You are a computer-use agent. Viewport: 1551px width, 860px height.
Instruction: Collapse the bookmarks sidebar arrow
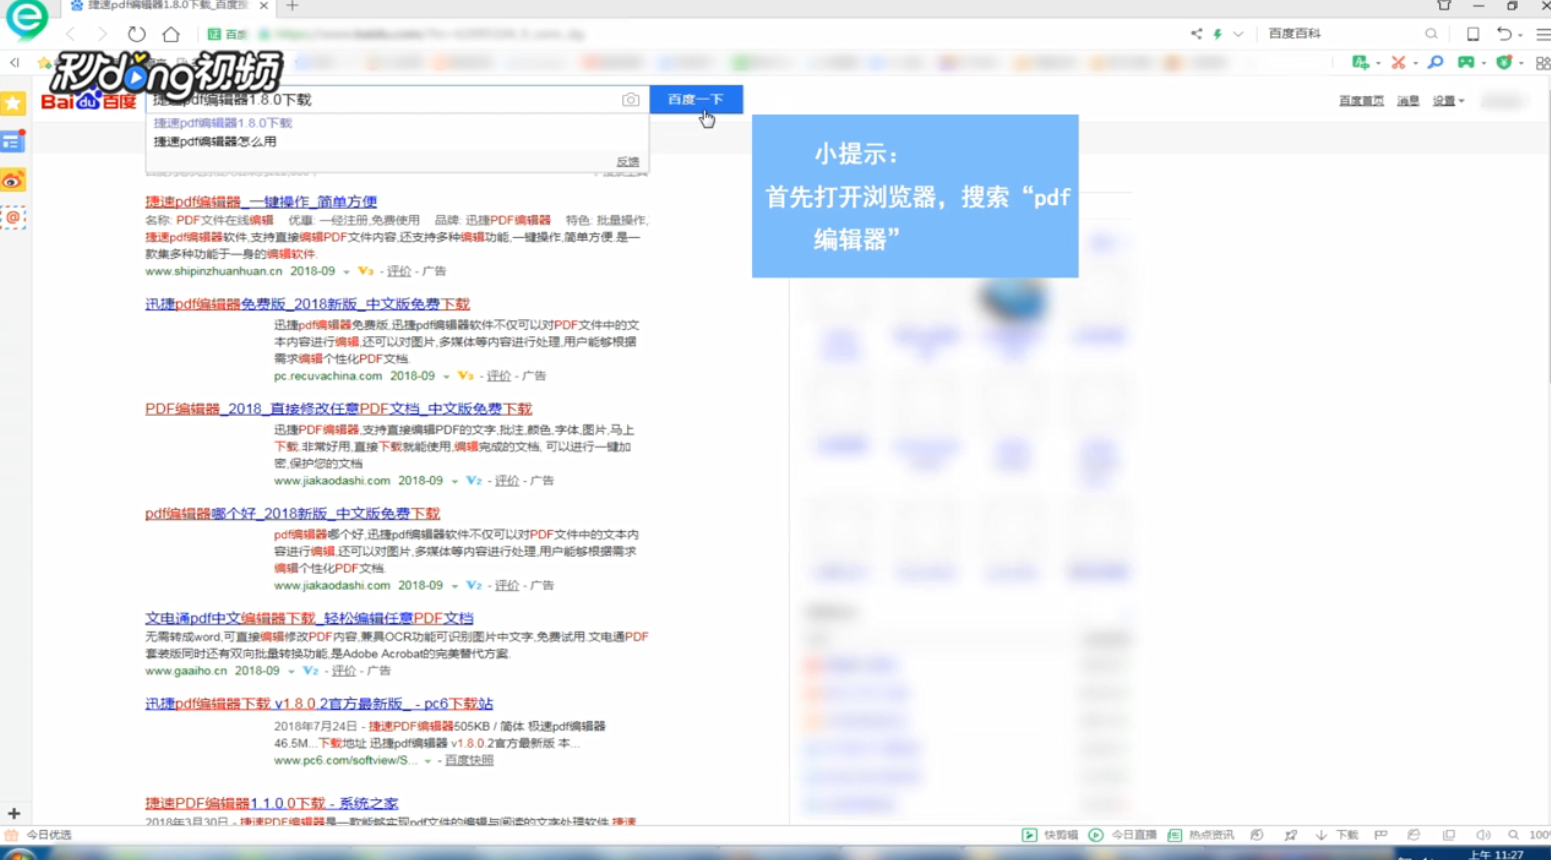(14, 63)
